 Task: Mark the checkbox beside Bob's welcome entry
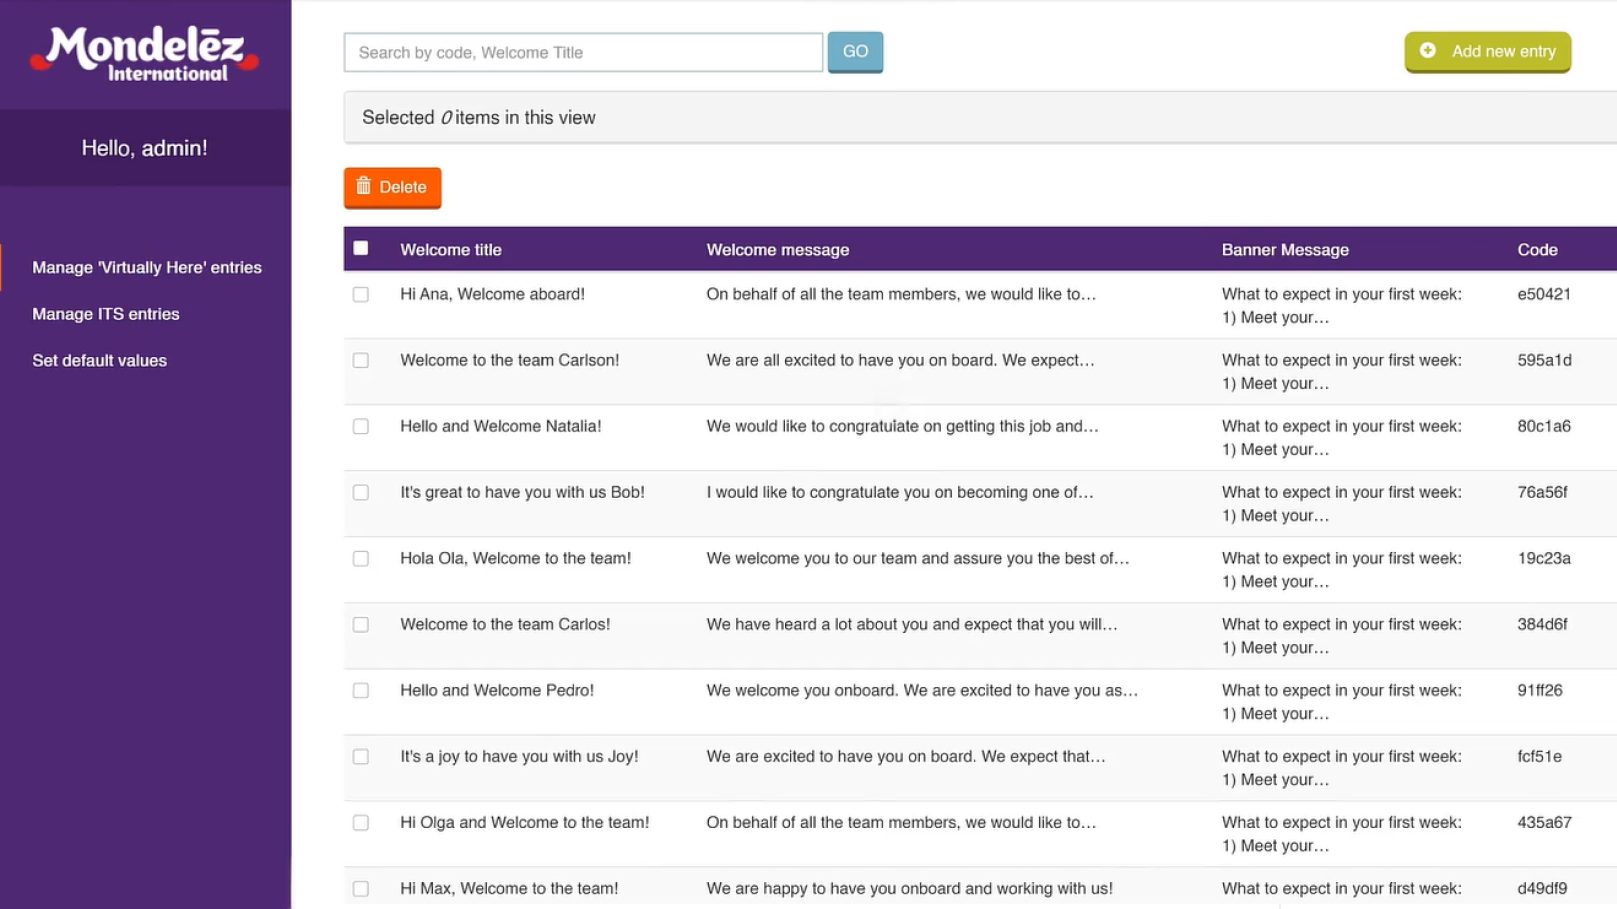(x=361, y=493)
